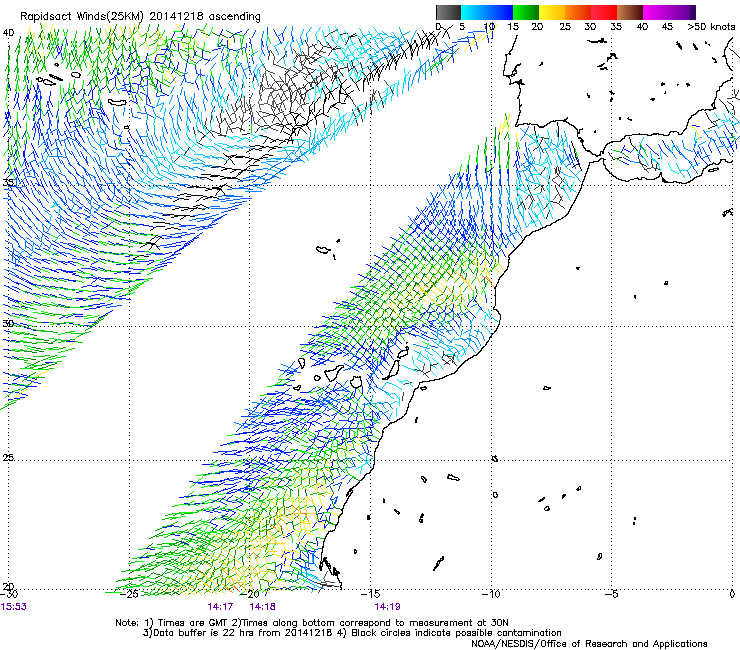Click the 'Rapidscat Winds(25KM) 20141218 ascending' title
The image size is (740, 650).
pyautogui.click(x=140, y=16)
